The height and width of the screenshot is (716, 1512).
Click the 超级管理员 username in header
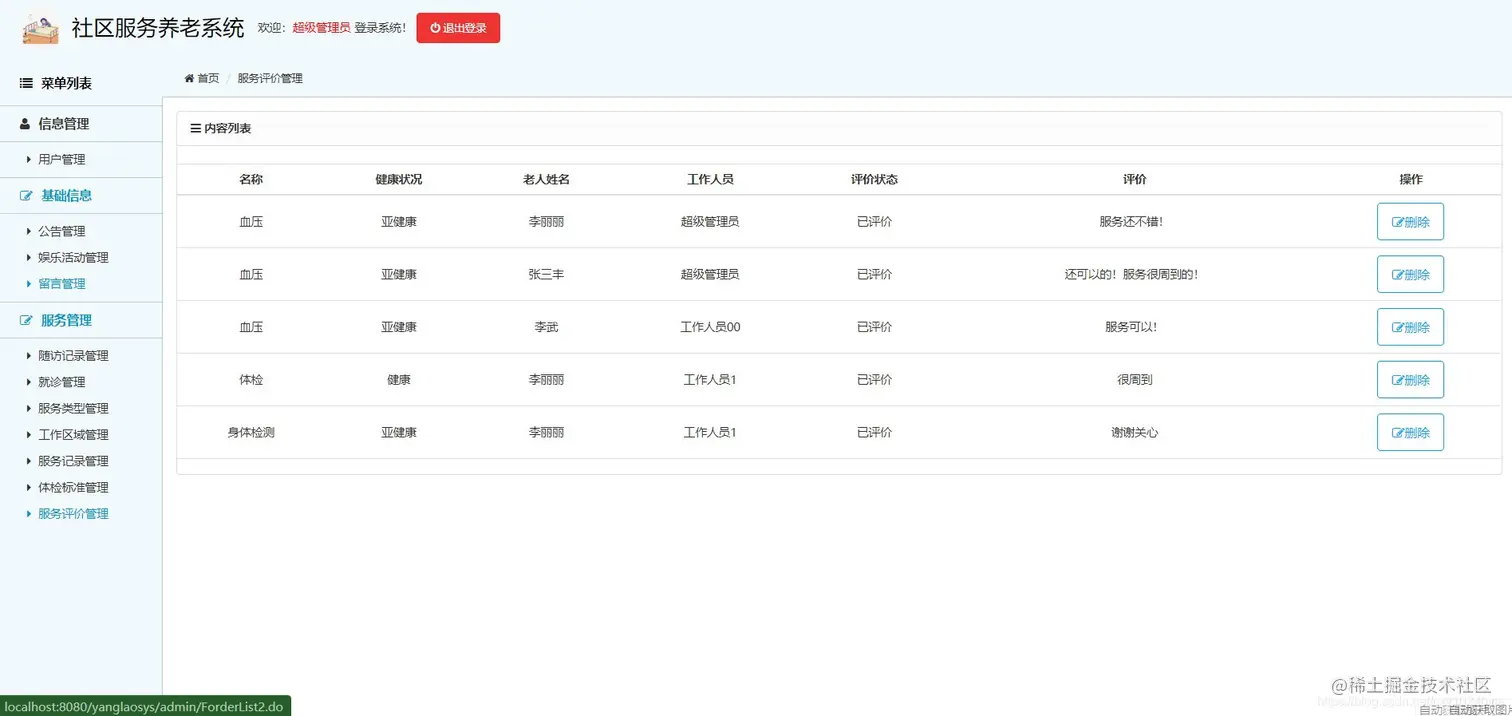click(x=321, y=28)
